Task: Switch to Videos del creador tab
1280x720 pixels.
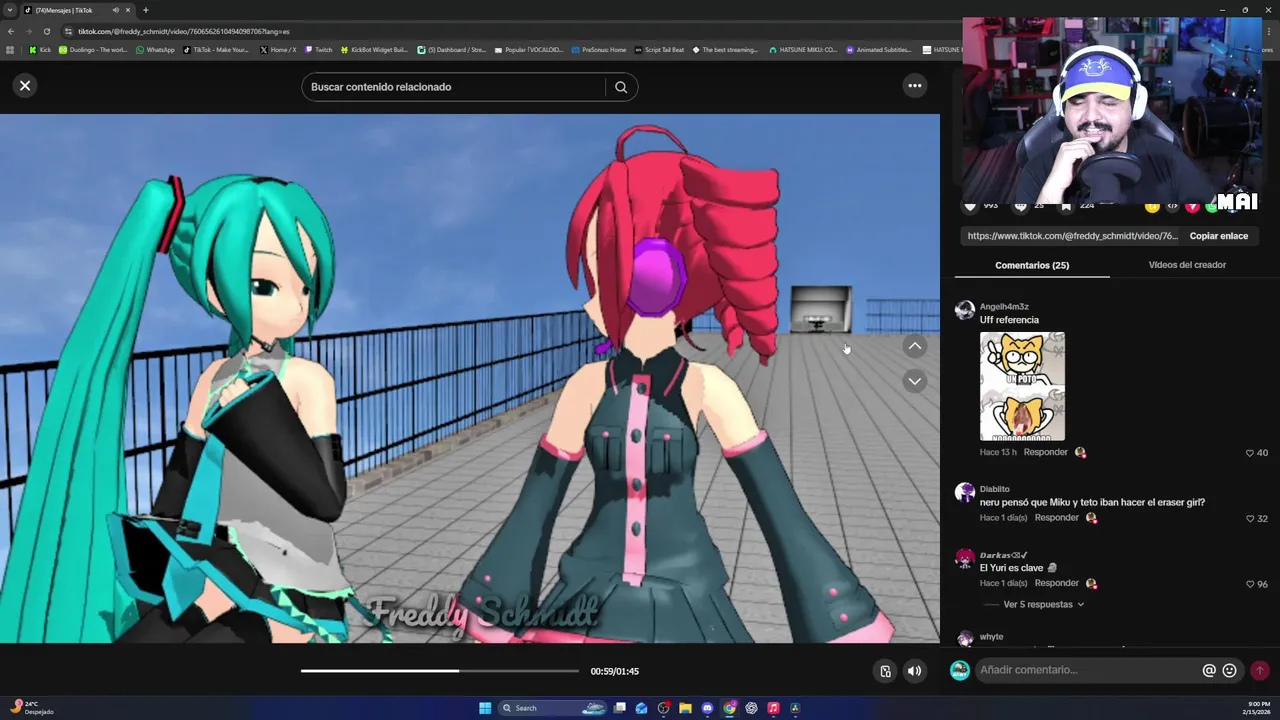Action: [1187, 265]
